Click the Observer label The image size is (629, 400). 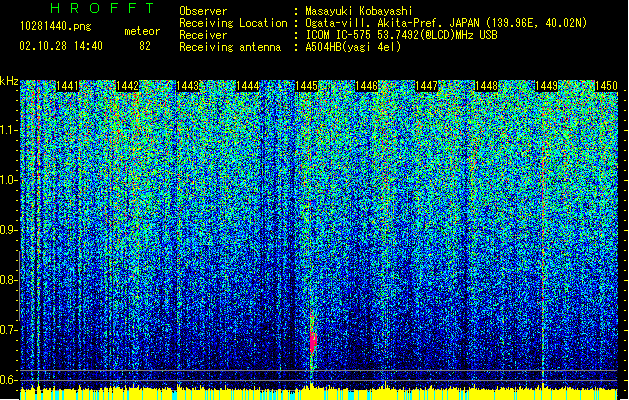click(x=203, y=11)
